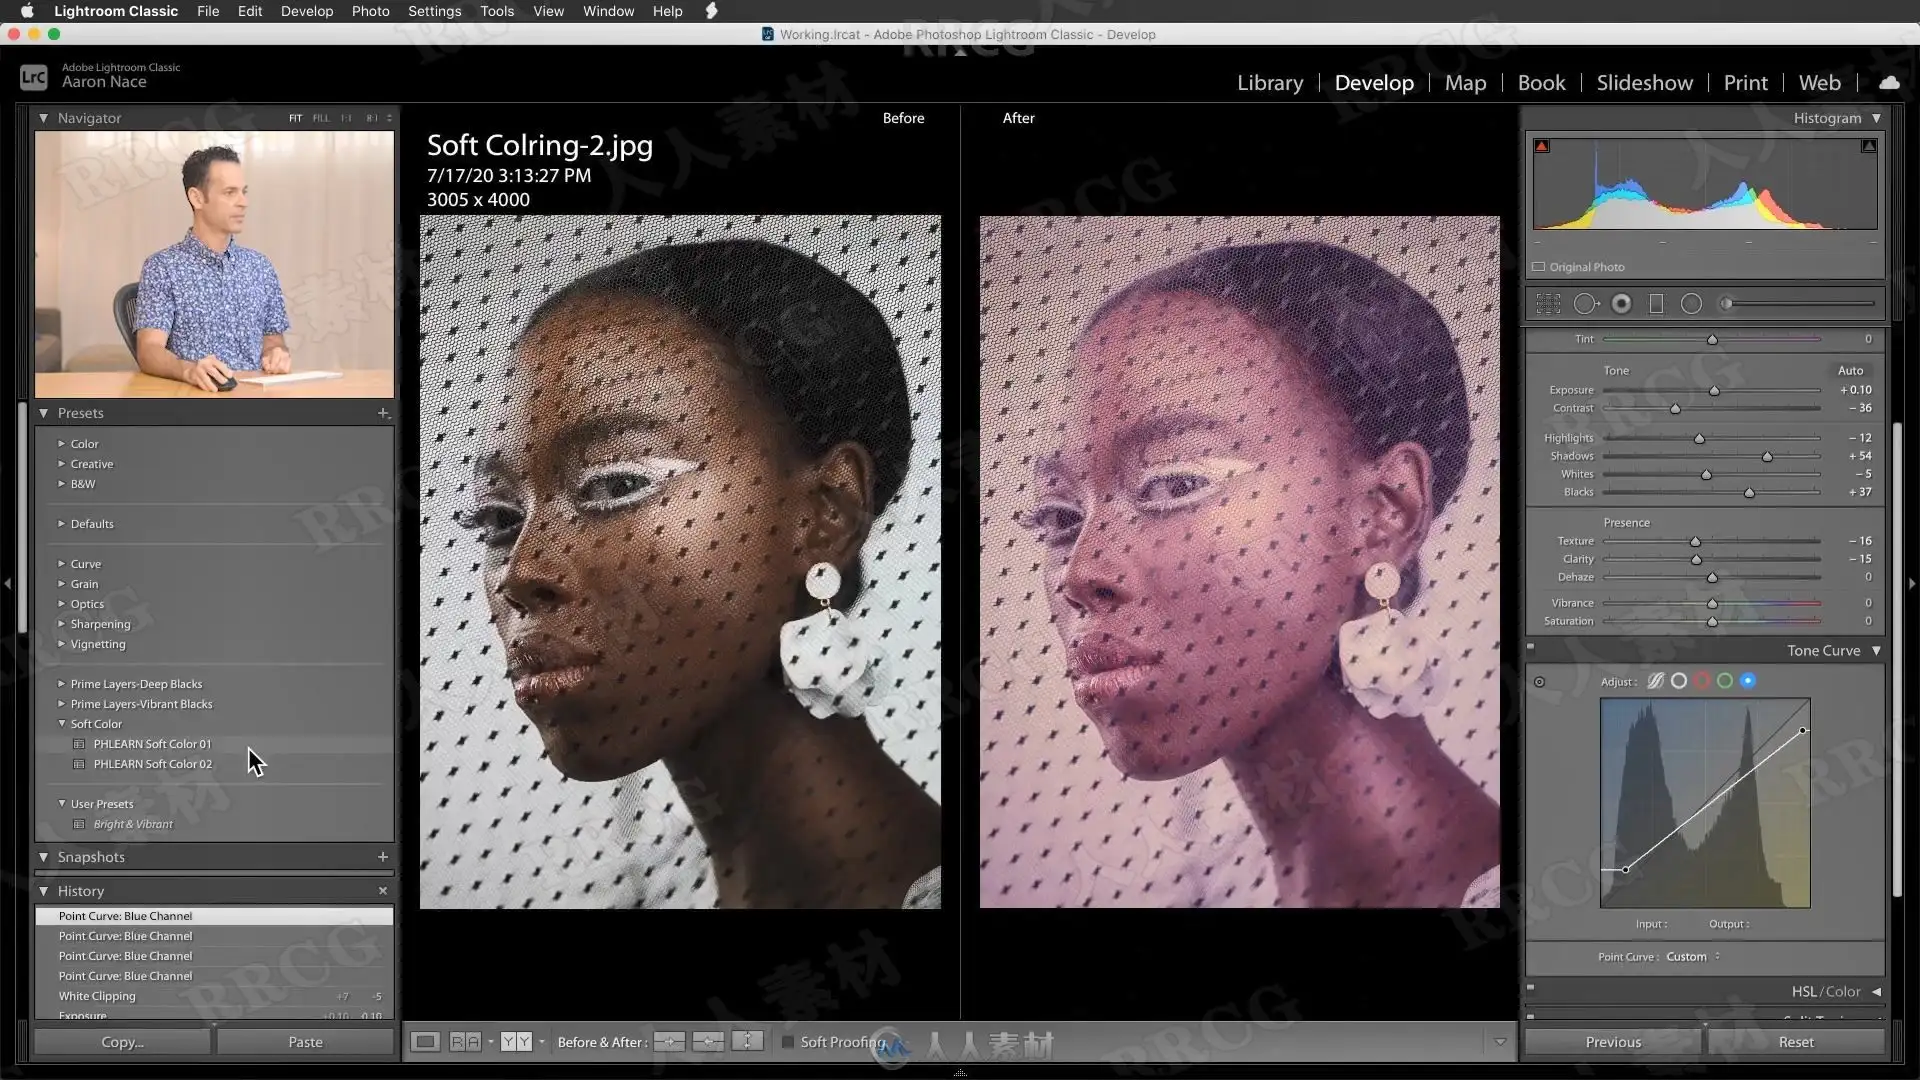The image size is (1920, 1080).
Task: Expand the Creative preset group
Action: pyautogui.click(x=61, y=464)
